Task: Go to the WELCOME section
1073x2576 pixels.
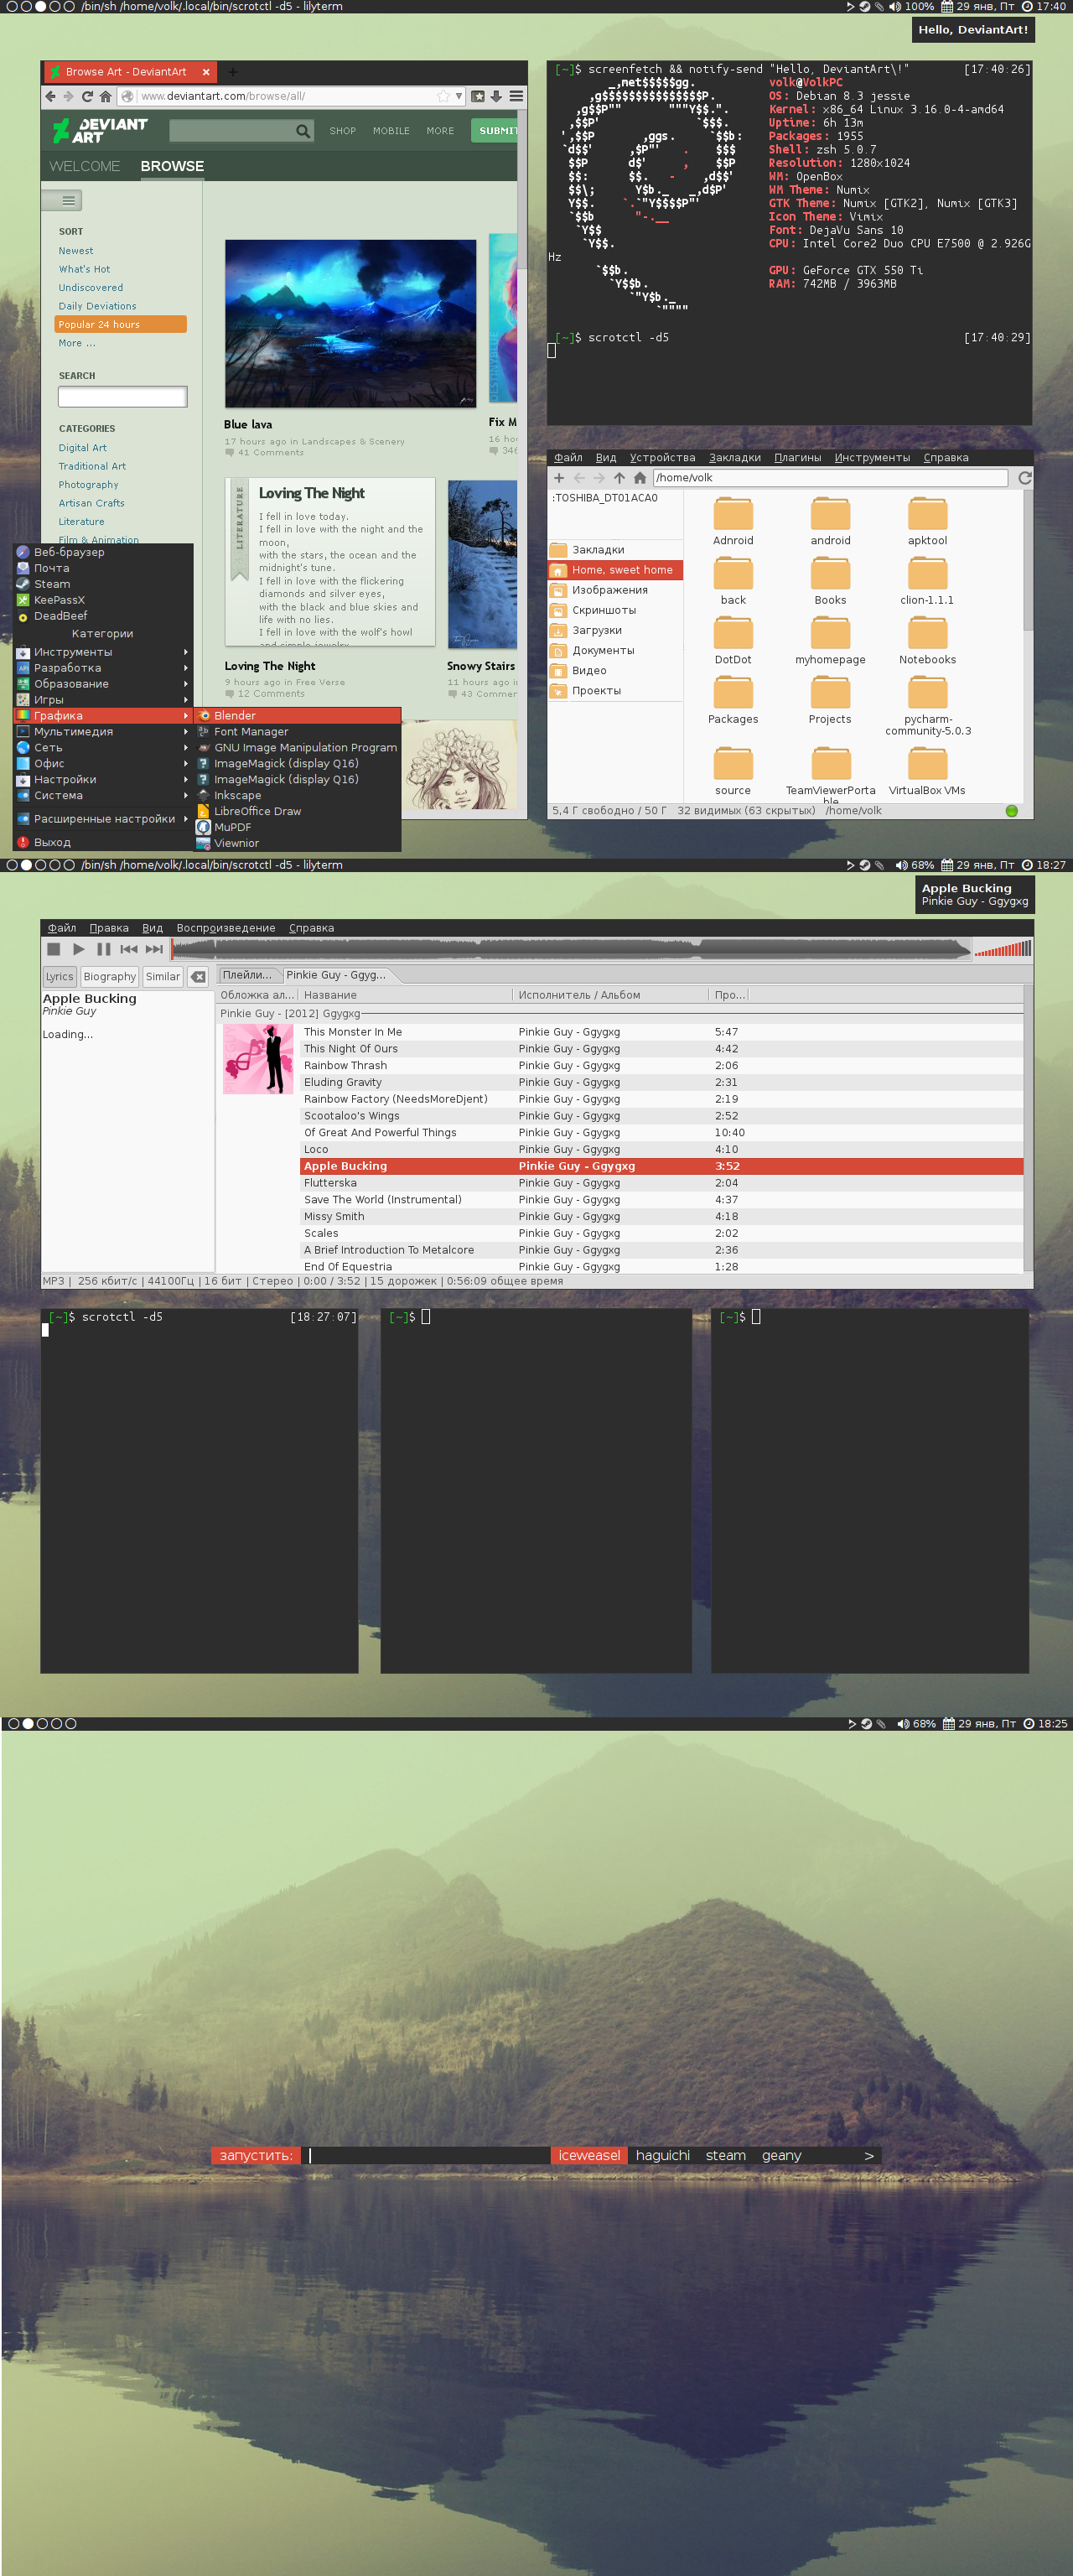Action: click(x=85, y=166)
